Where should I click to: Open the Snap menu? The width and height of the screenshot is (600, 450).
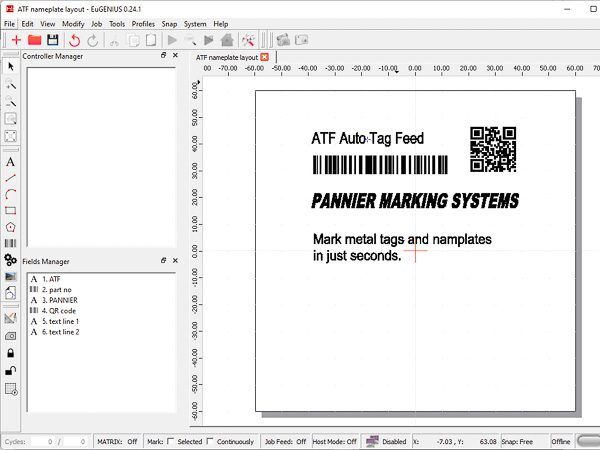point(169,23)
